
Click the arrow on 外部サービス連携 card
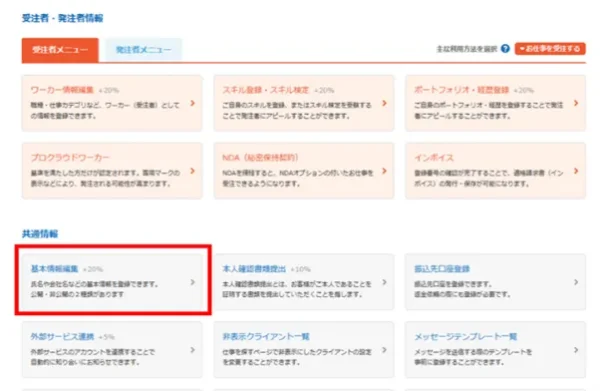click(x=192, y=350)
